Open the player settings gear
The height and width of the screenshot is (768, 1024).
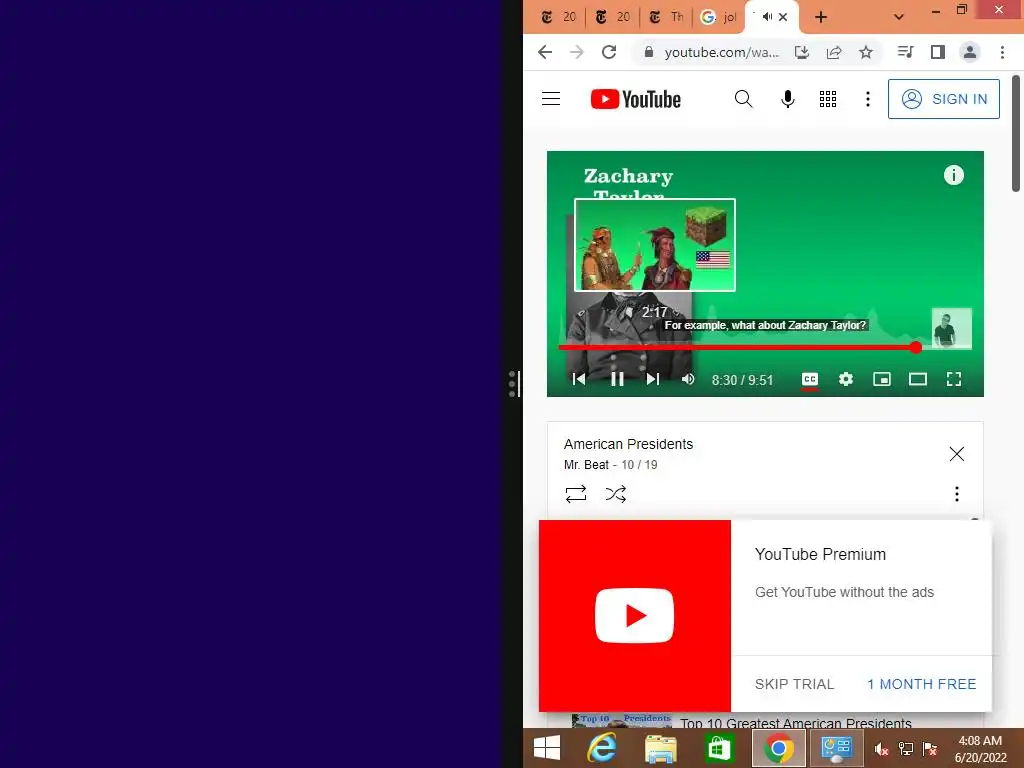846,379
